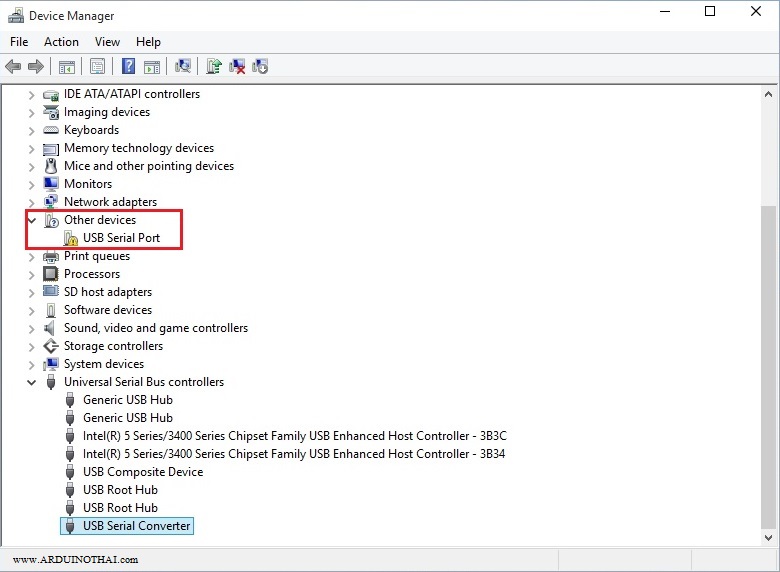The image size is (780, 572).
Task: Click the Back arrow toolbar icon
Action: (13, 66)
